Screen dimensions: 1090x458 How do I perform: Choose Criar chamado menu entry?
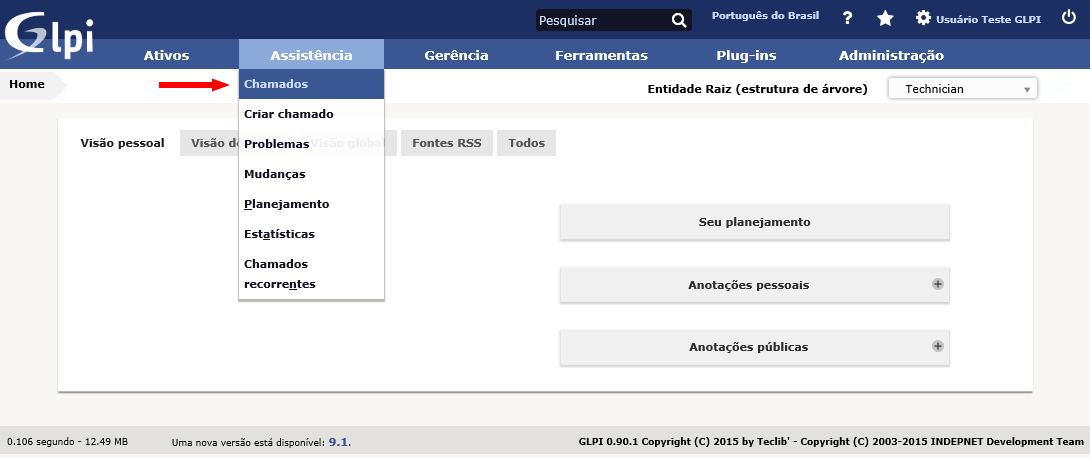click(289, 114)
